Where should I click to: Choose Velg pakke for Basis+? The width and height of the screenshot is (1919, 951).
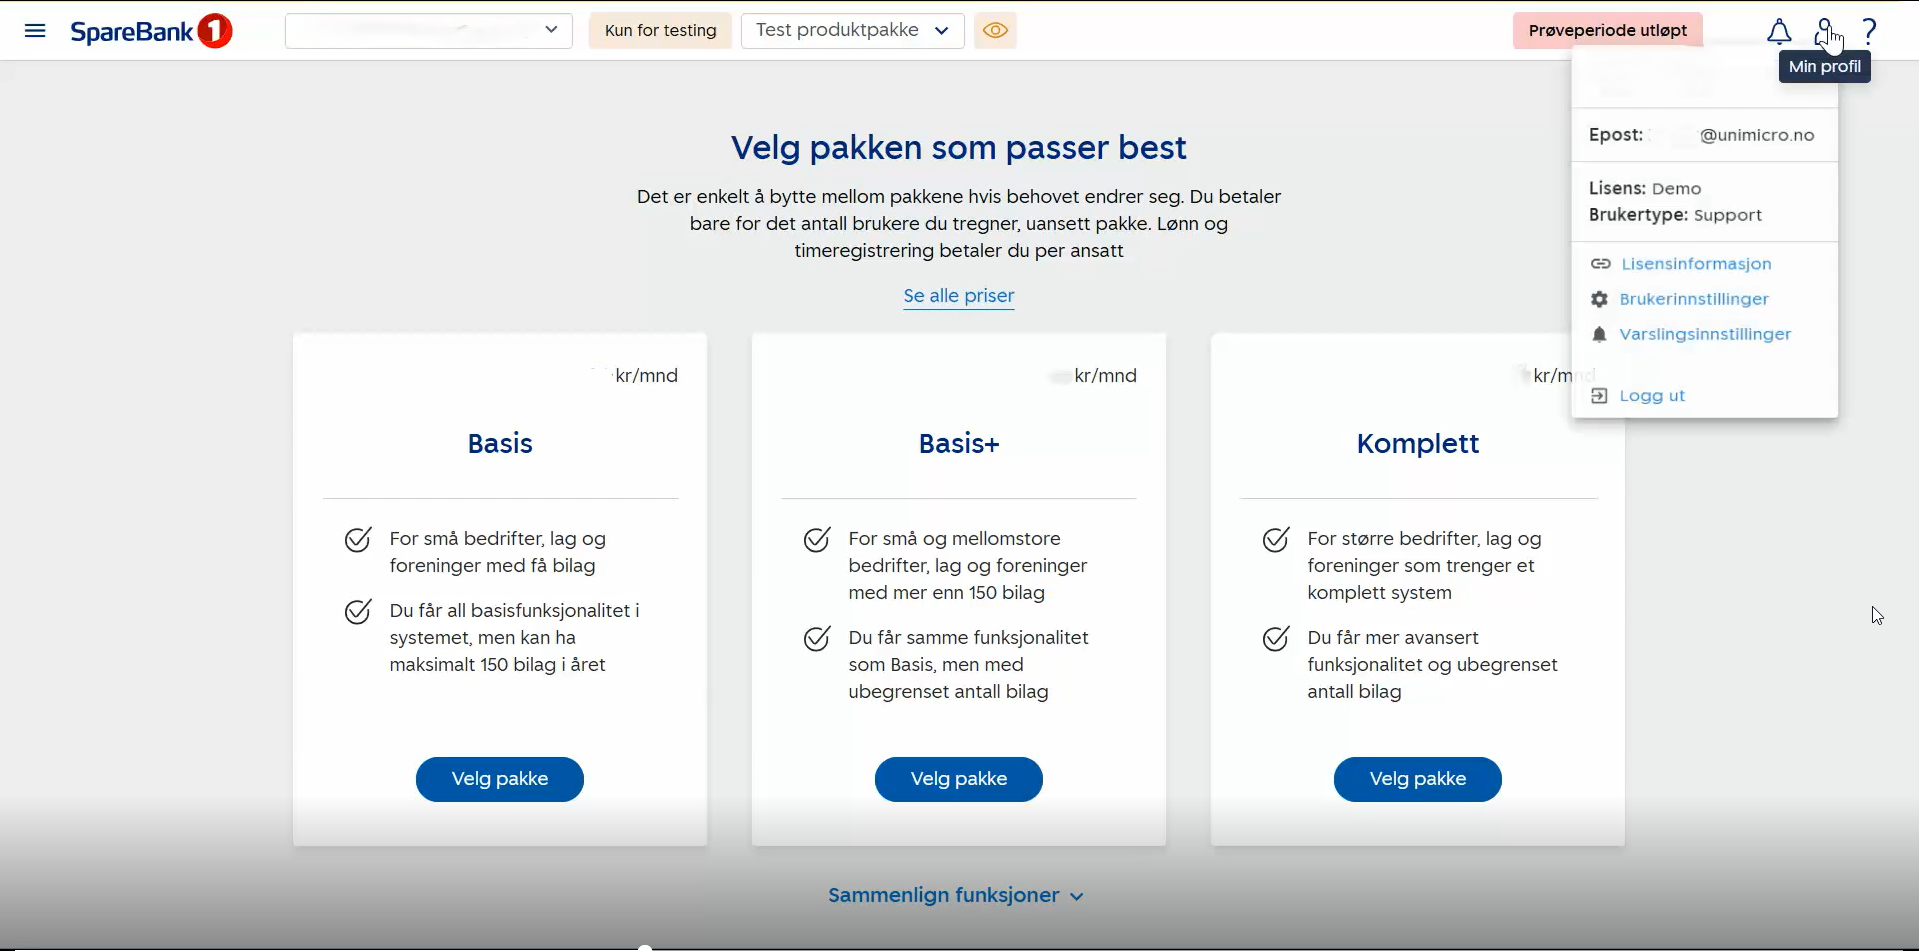959,779
